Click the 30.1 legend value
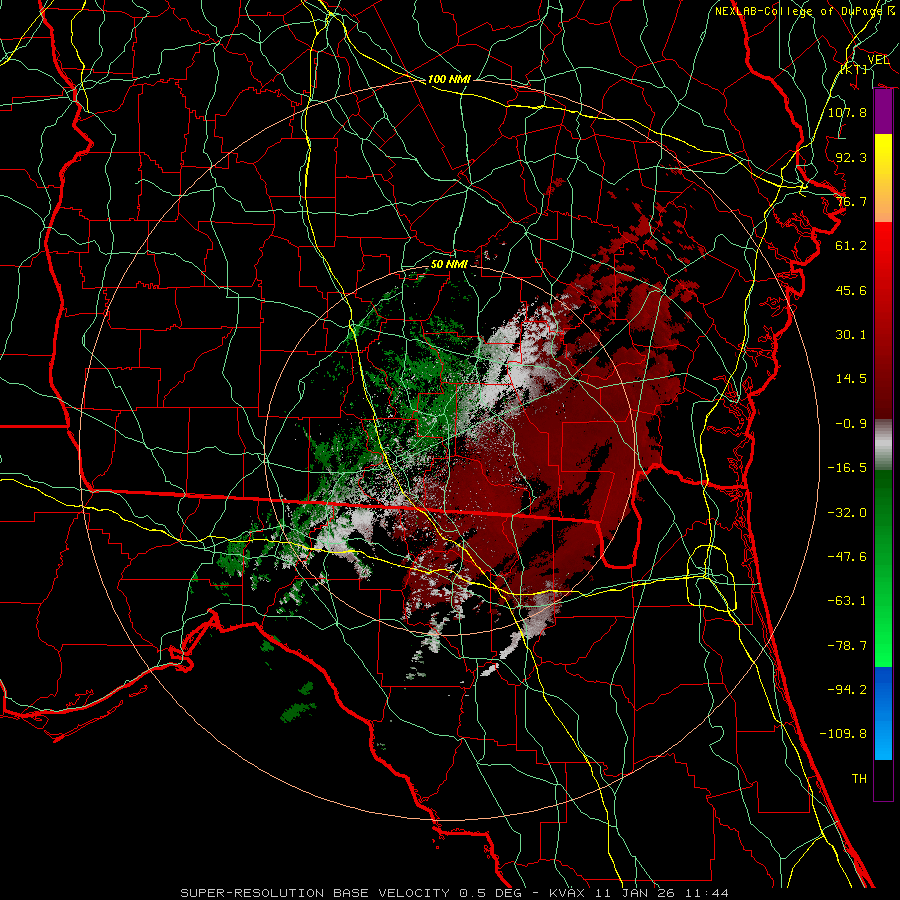 pyautogui.click(x=851, y=335)
